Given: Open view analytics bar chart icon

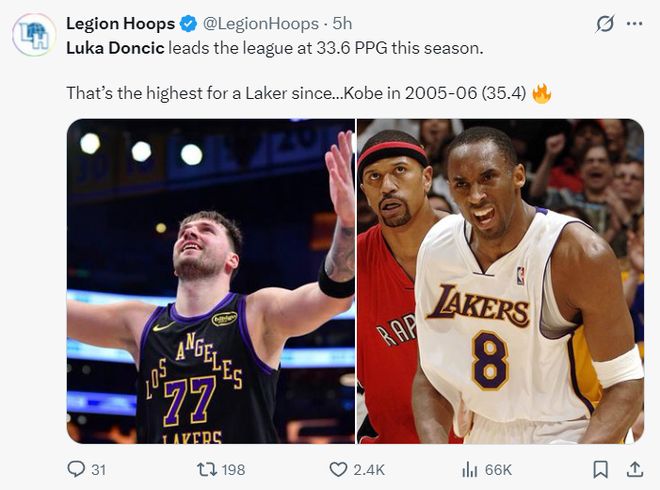Looking at the screenshot, I should coord(469,469).
